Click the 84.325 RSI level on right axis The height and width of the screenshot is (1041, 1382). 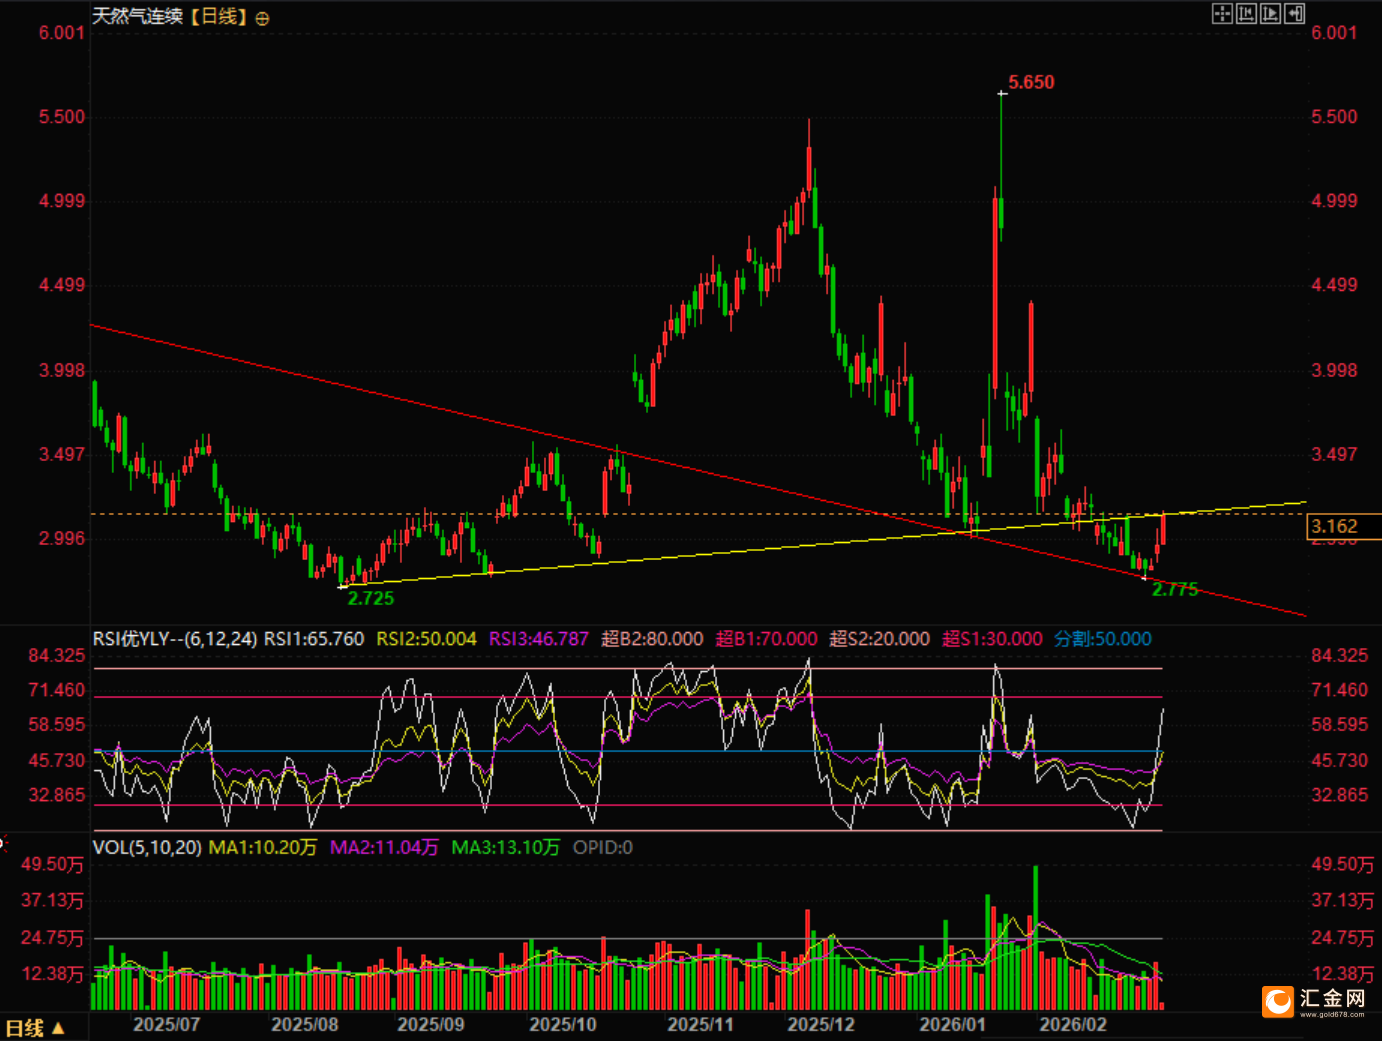pyautogui.click(x=1339, y=655)
